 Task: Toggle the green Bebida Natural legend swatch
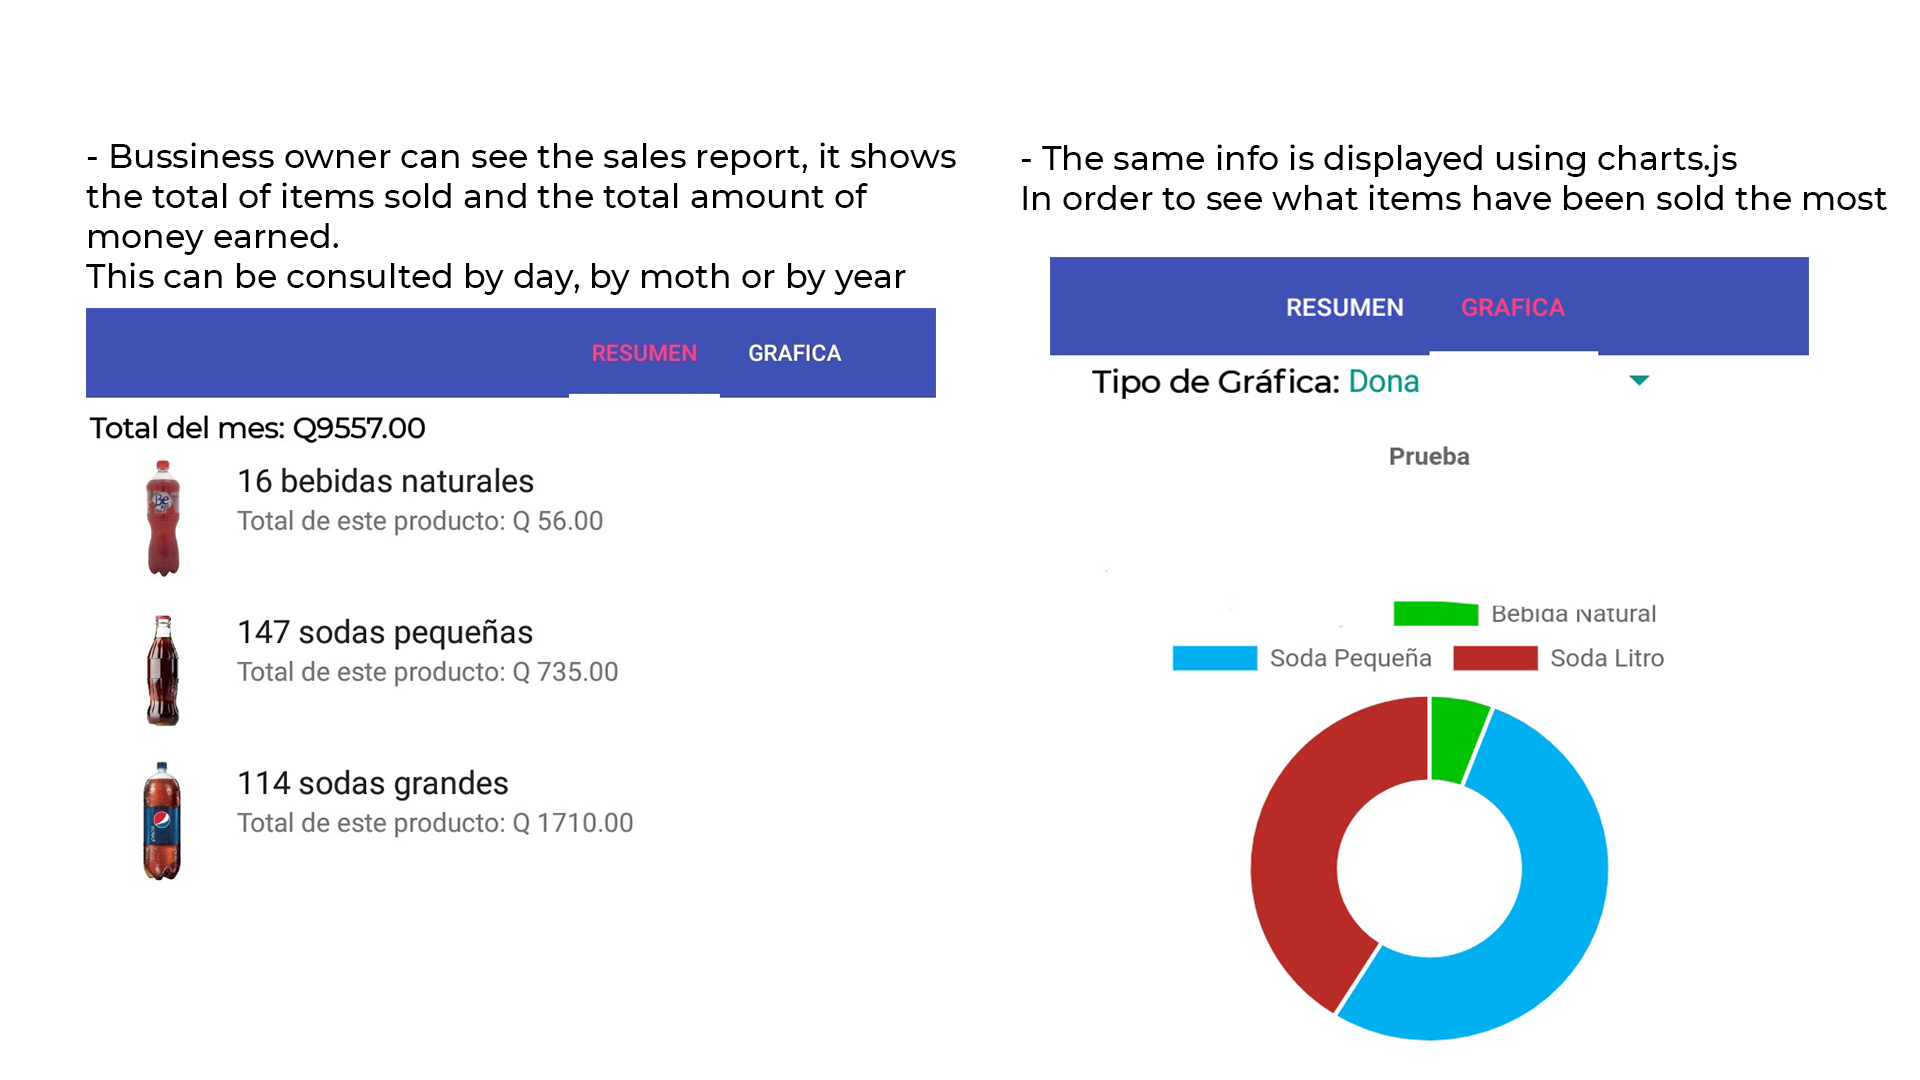1435,613
